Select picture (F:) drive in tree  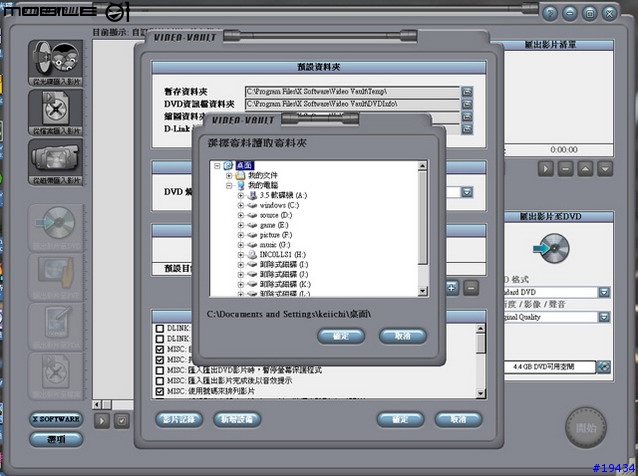[x=276, y=235]
